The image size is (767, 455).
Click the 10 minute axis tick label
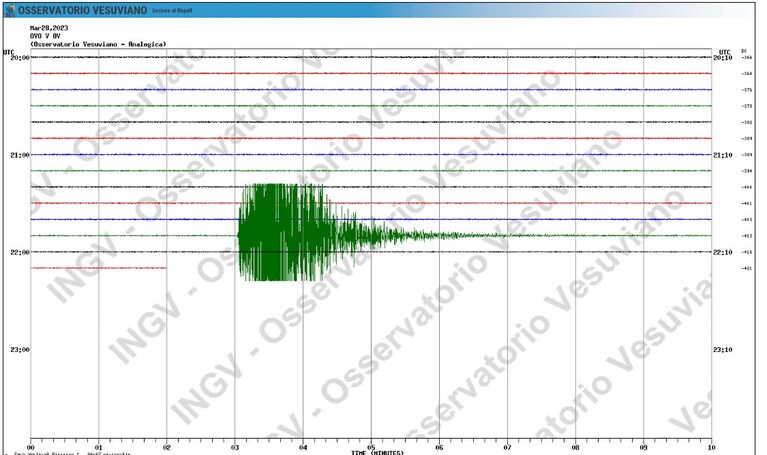coord(711,447)
